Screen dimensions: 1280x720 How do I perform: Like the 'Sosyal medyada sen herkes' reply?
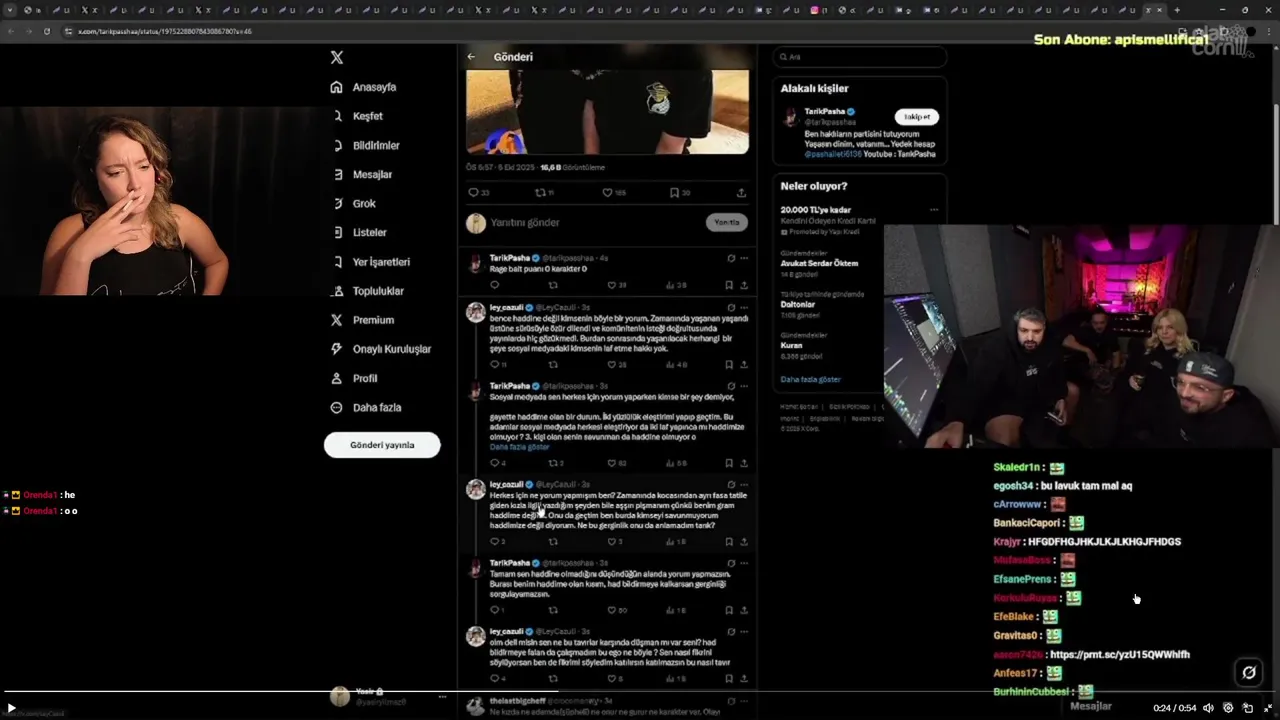[612, 463]
